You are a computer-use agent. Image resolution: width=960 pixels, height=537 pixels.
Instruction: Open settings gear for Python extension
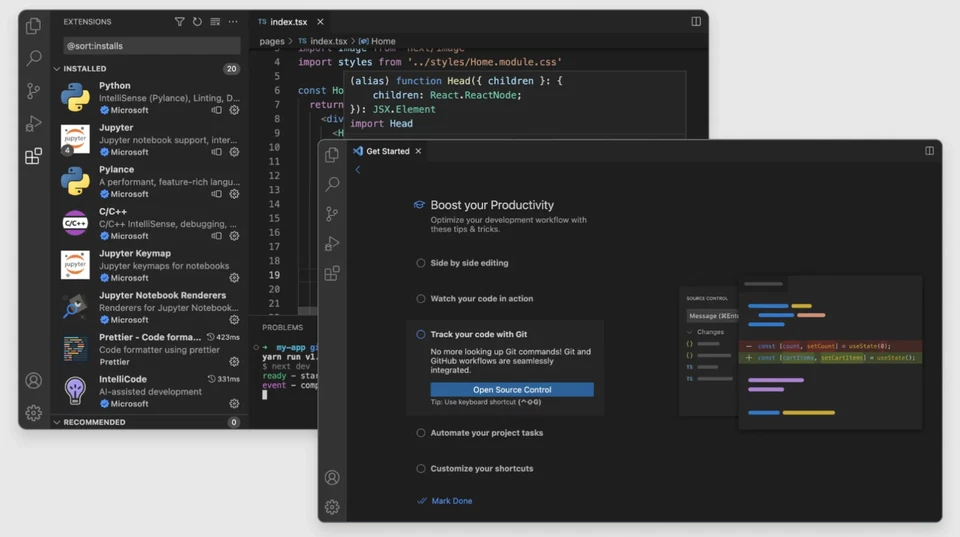tap(234, 110)
